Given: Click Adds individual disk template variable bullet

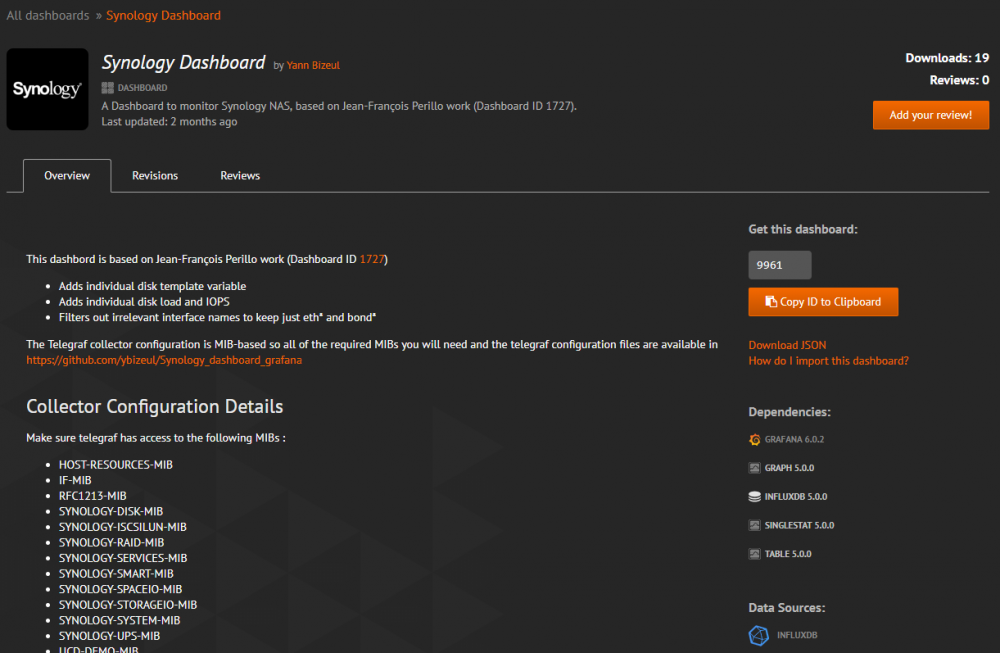Looking at the screenshot, I should [152, 286].
